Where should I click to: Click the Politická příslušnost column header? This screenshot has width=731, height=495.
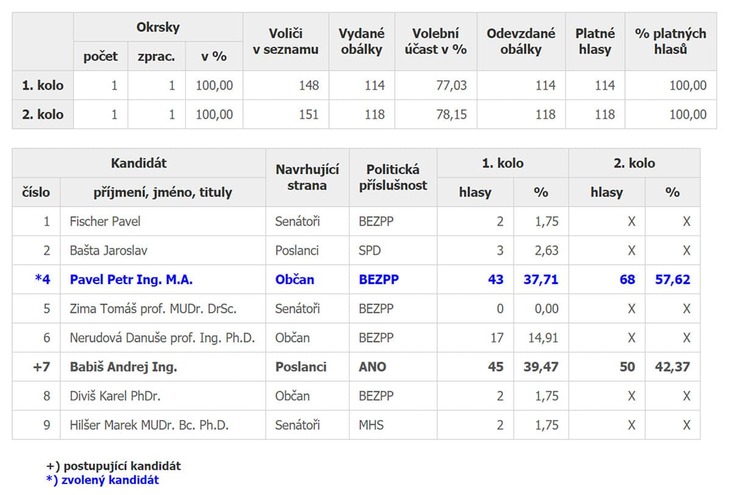(x=393, y=178)
